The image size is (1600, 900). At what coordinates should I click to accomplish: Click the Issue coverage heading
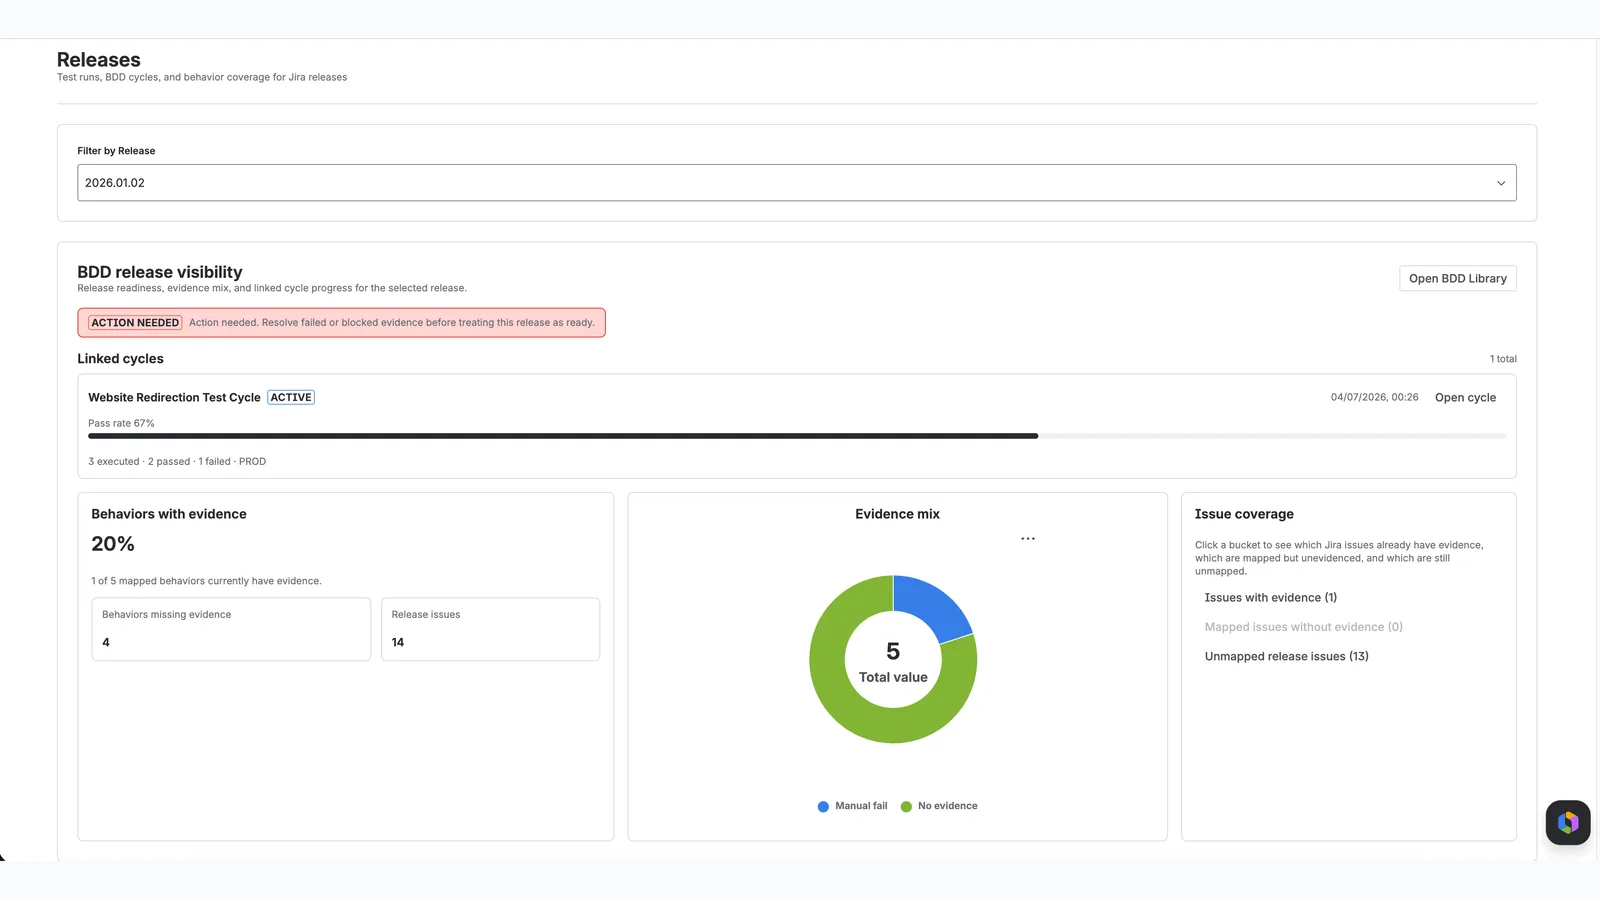[1244, 514]
